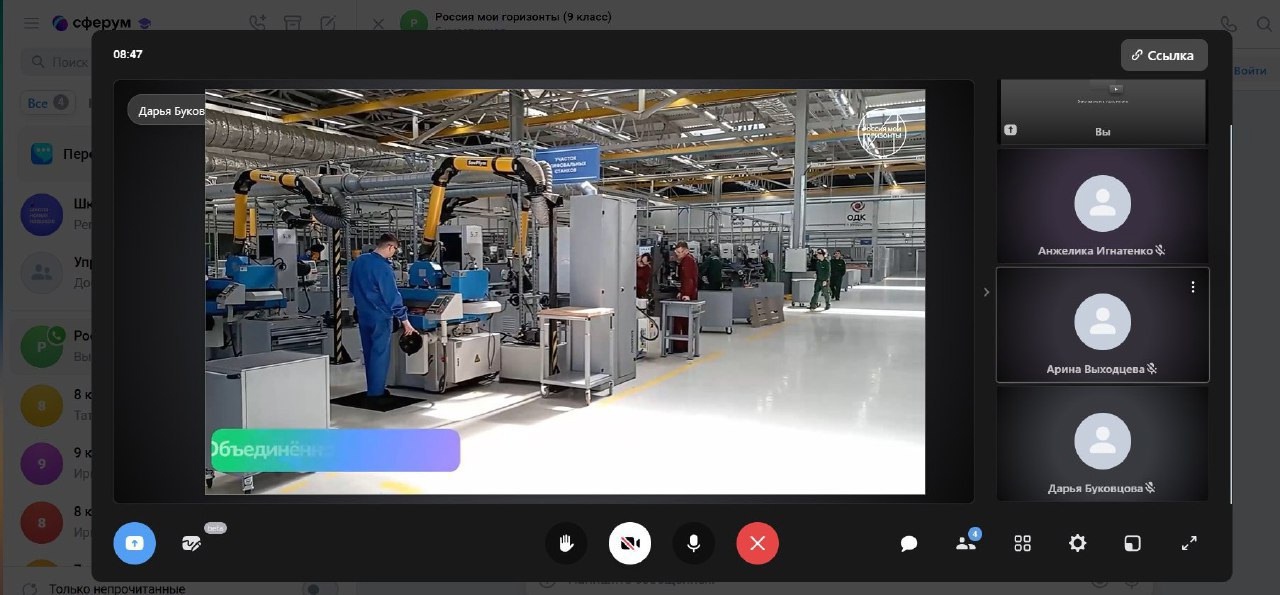Viewport: 1280px width, 595px height.
Task: Copy the call link via Ссылка button
Action: [1164, 55]
